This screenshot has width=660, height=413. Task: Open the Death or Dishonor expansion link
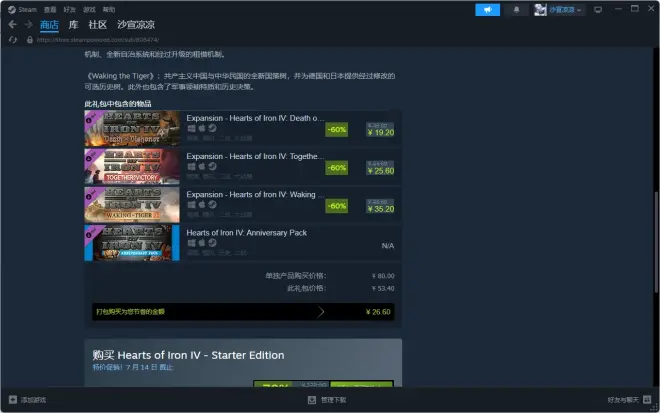coord(254,118)
